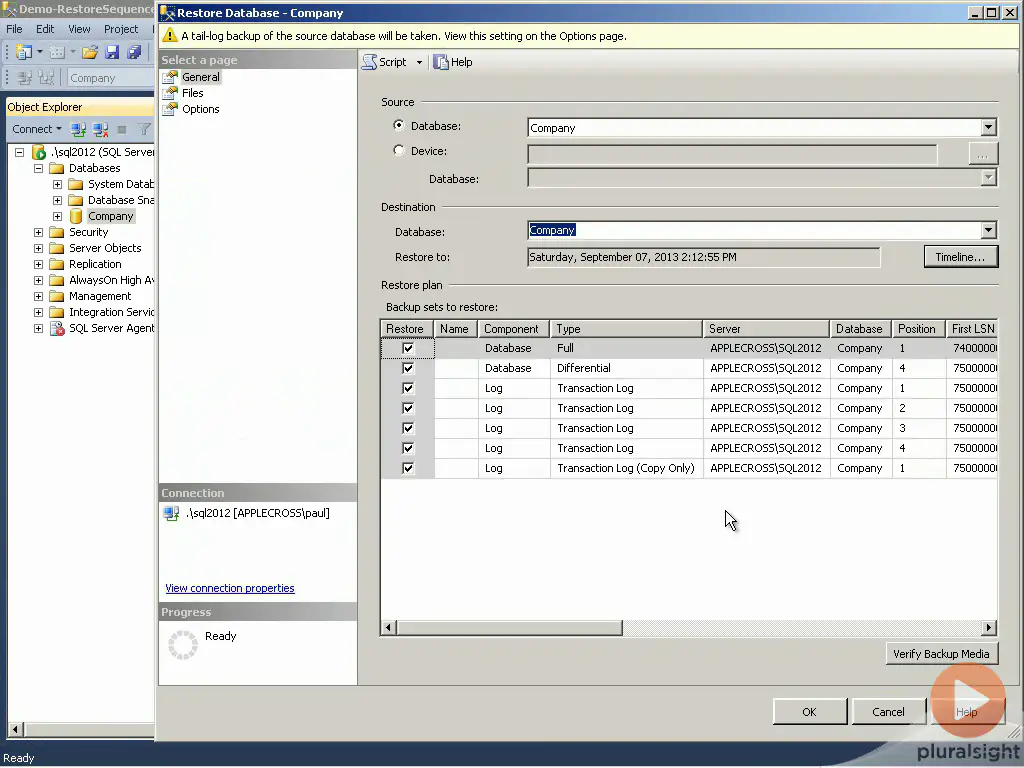Click the Open File folder icon
This screenshot has height=768, width=1024.
[x=90, y=52]
